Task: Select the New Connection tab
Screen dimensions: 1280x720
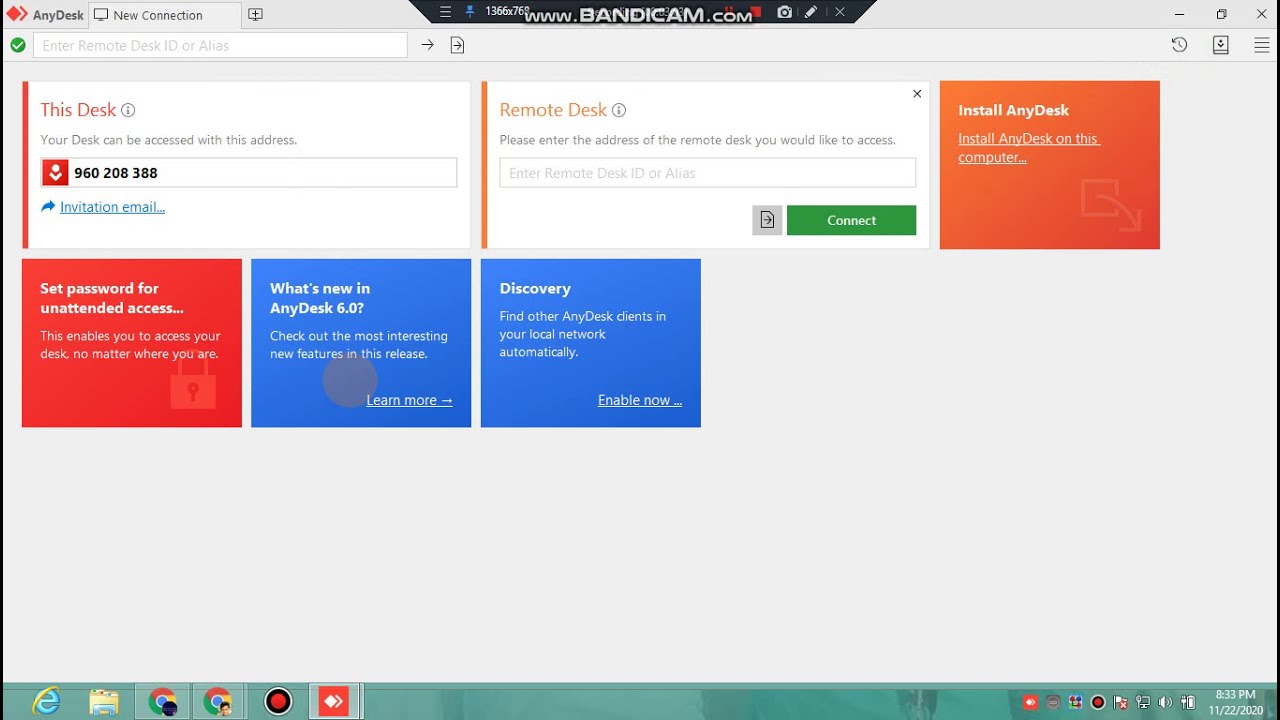Action: 164,15
